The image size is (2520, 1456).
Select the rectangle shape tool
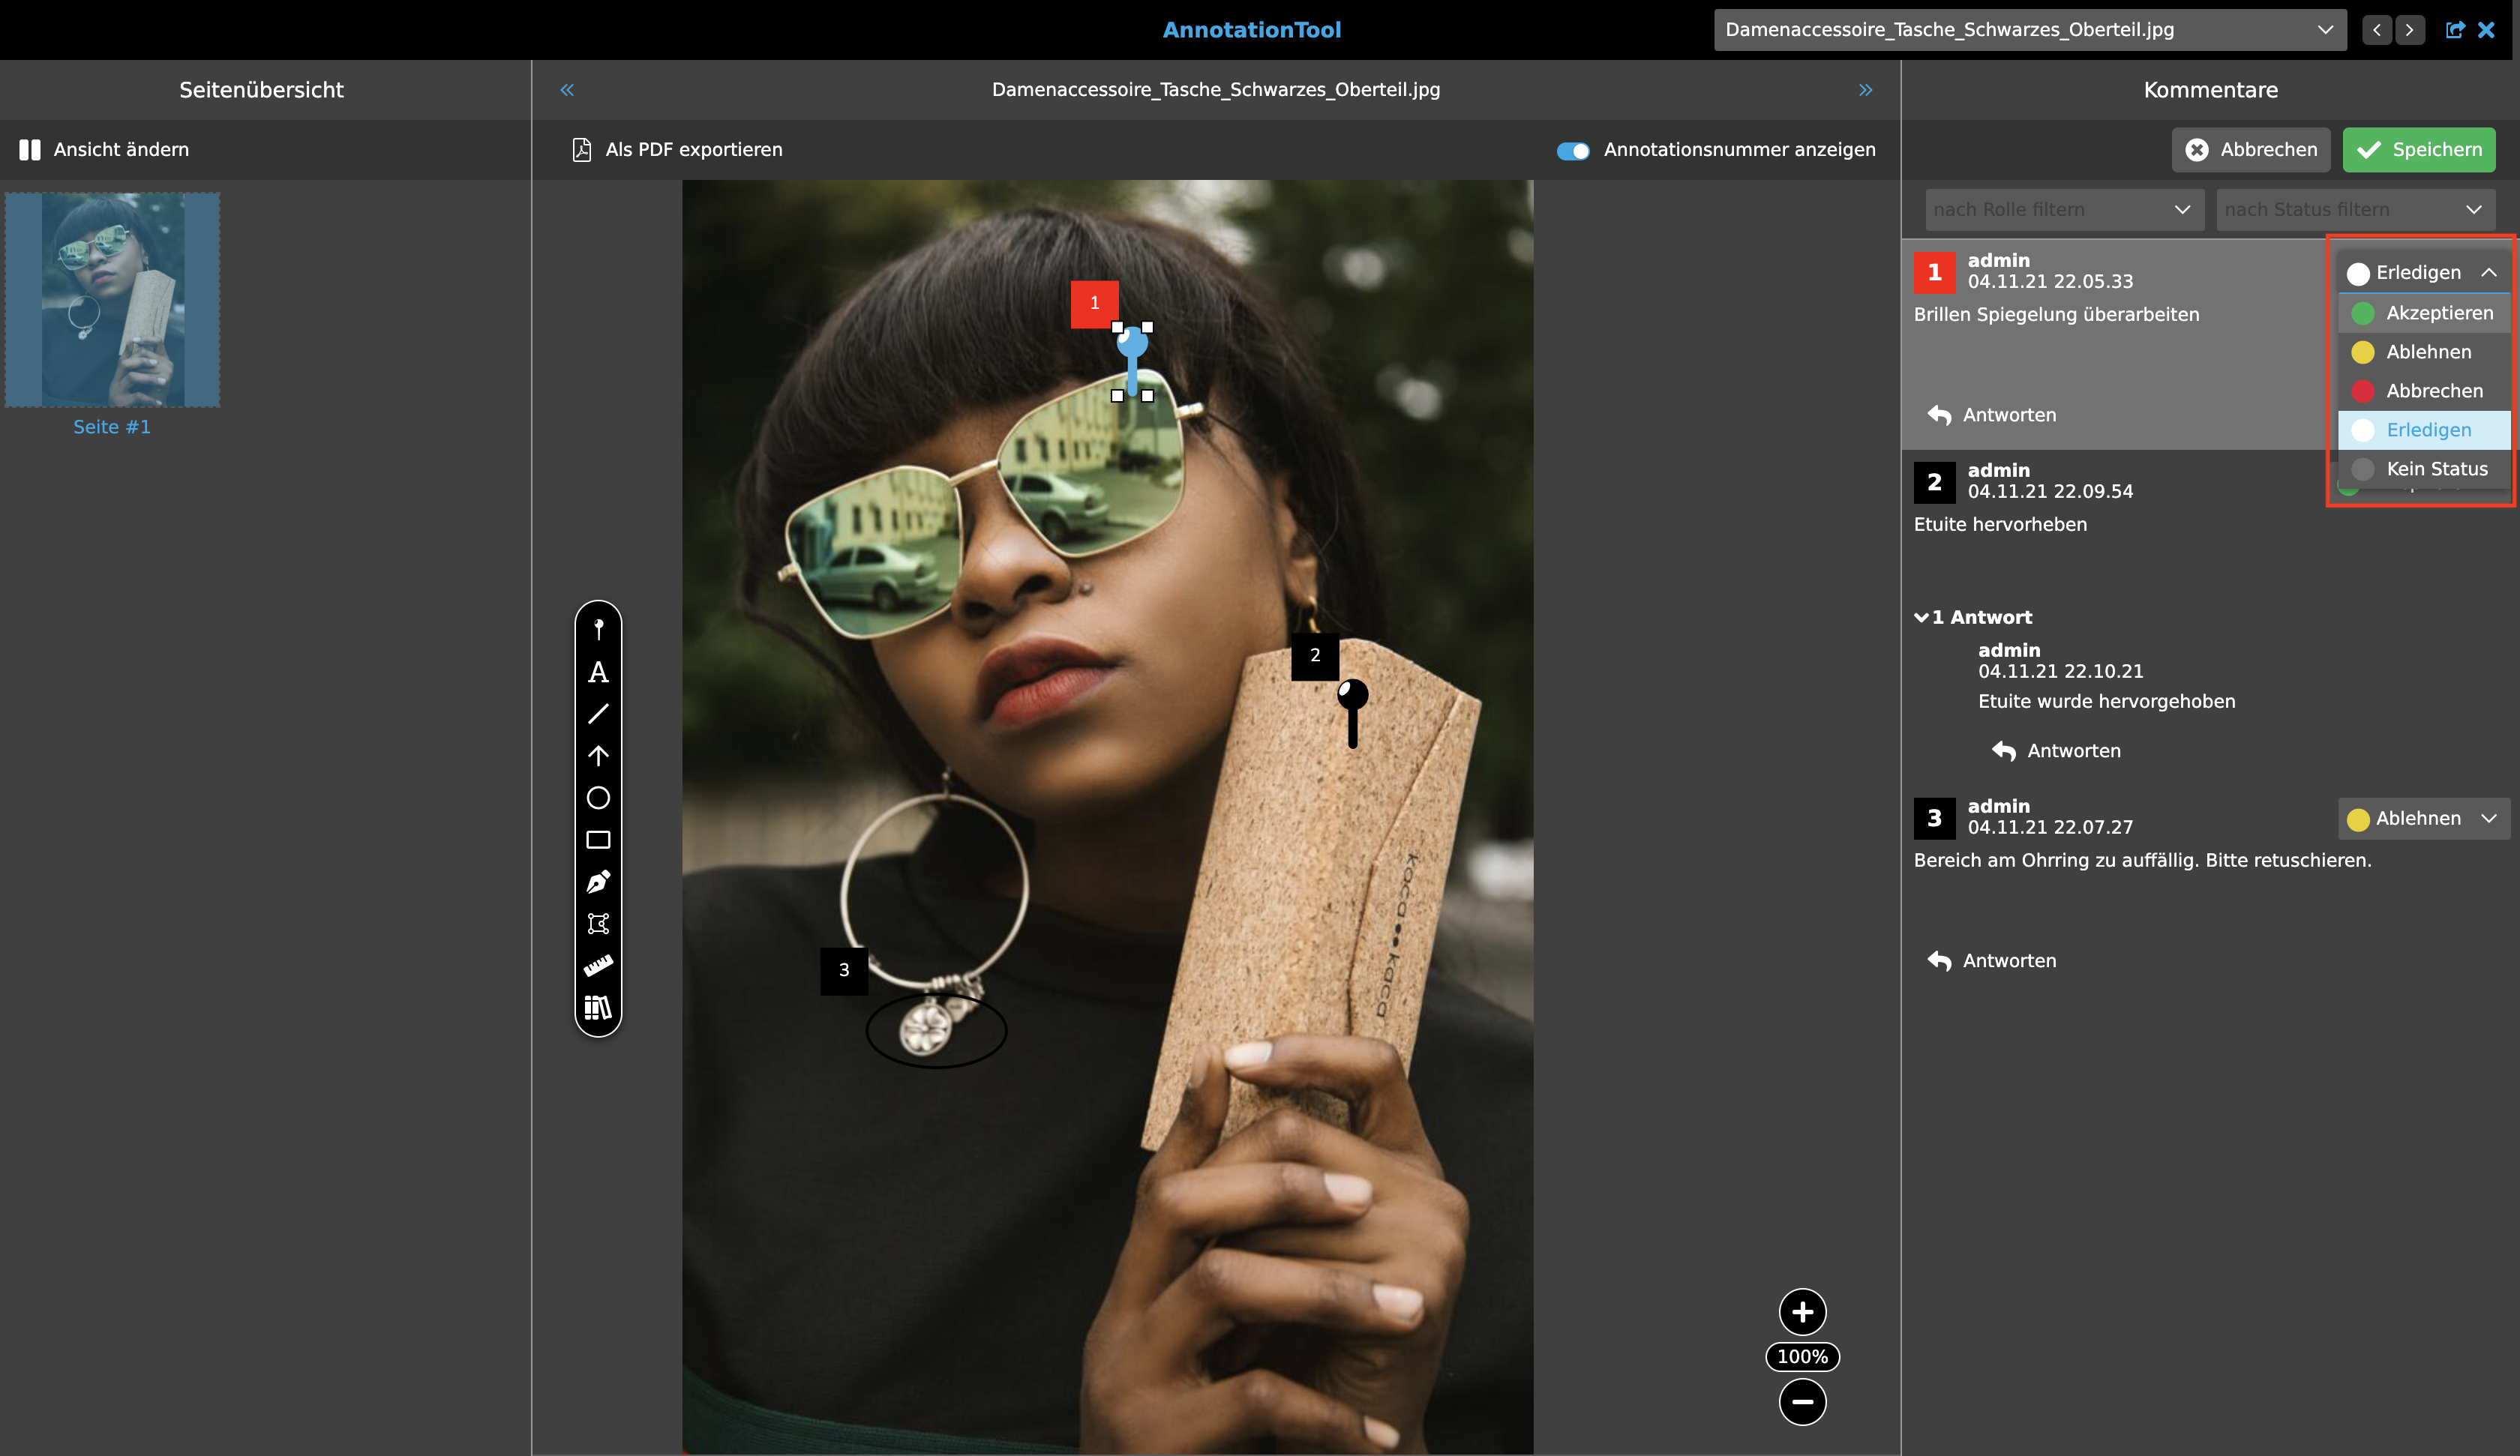click(x=598, y=840)
